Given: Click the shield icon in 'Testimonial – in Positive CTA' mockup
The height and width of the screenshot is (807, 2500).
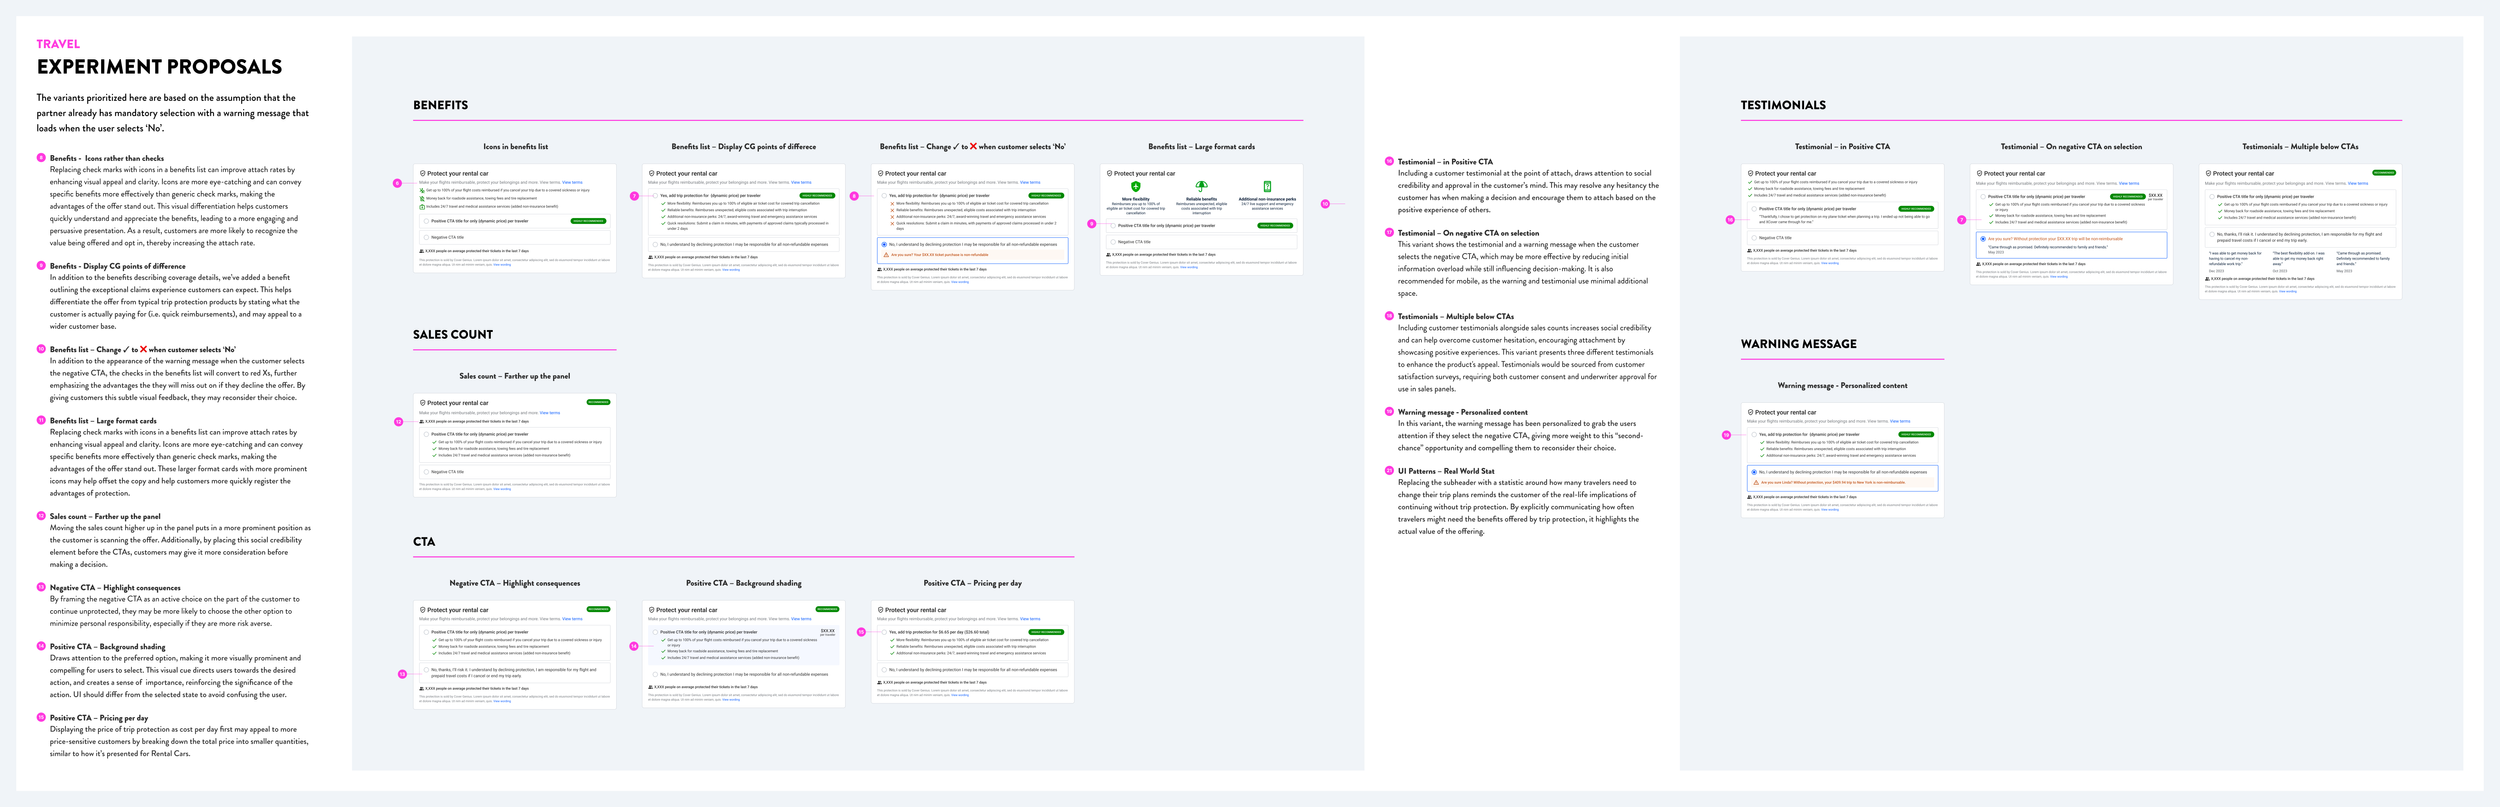Looking at the screenshot, I should [x=1750, y=173].
